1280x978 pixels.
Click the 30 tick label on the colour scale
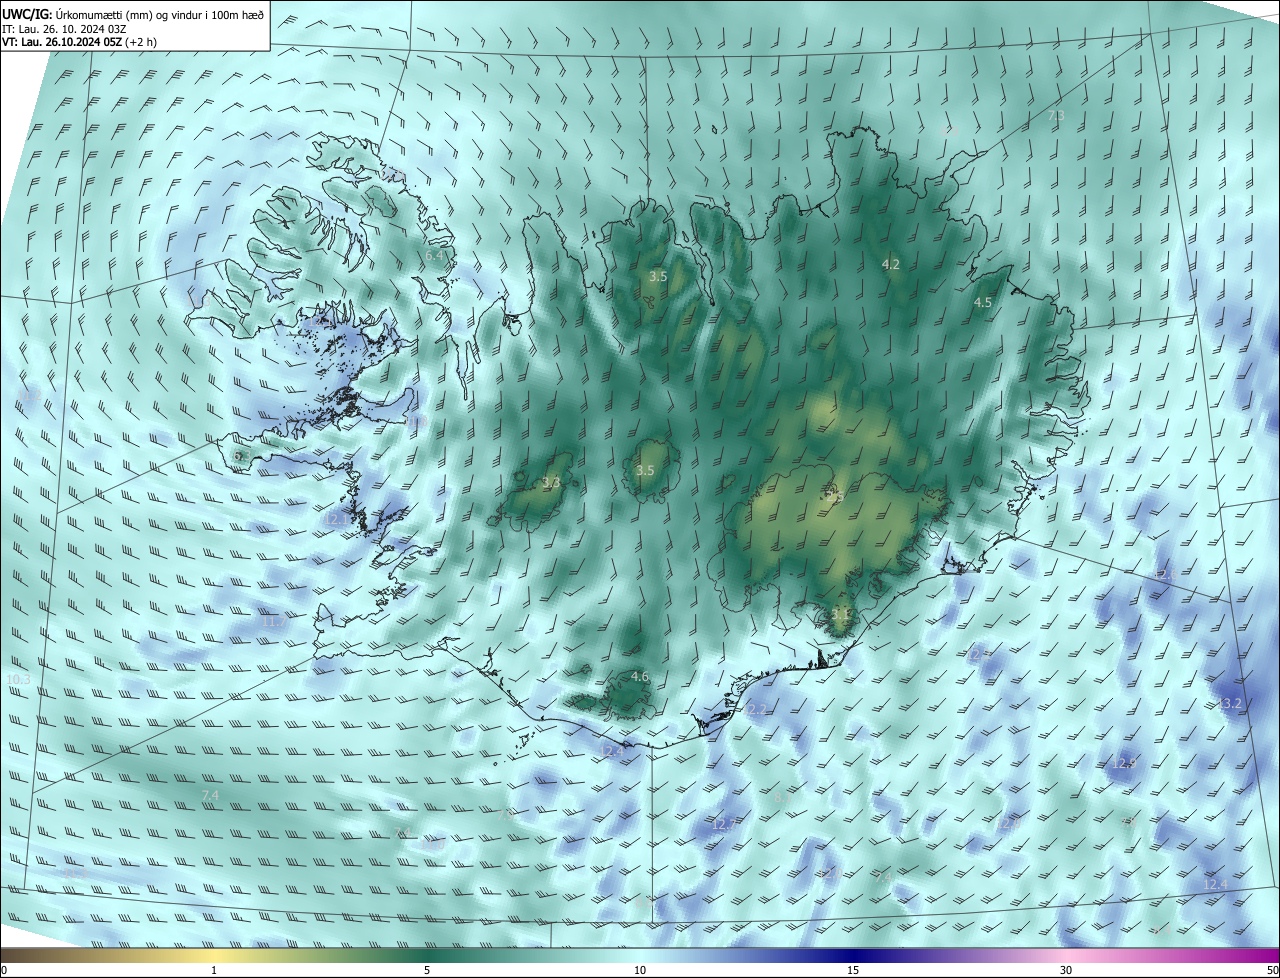click(1066, 971)
